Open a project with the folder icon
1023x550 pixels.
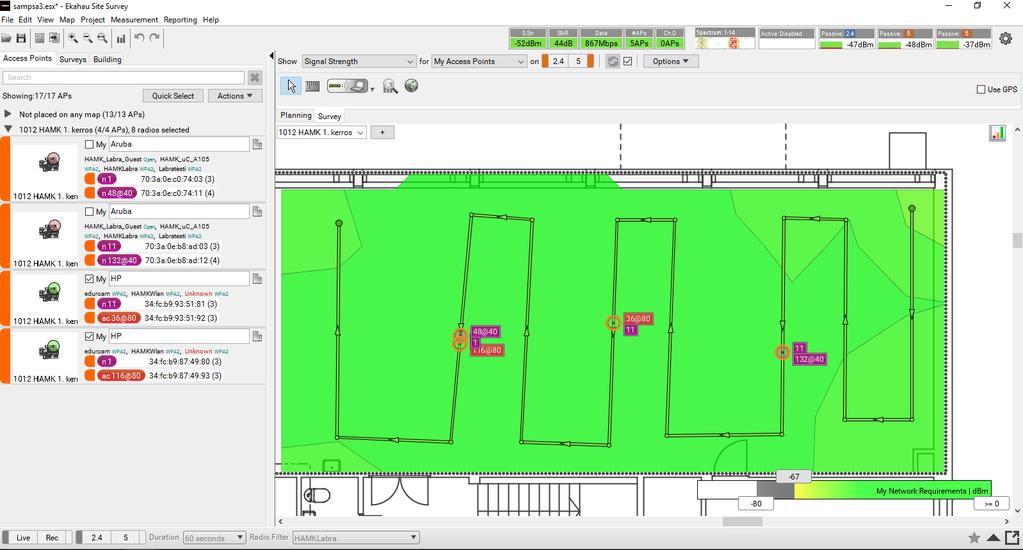[7, 38]
